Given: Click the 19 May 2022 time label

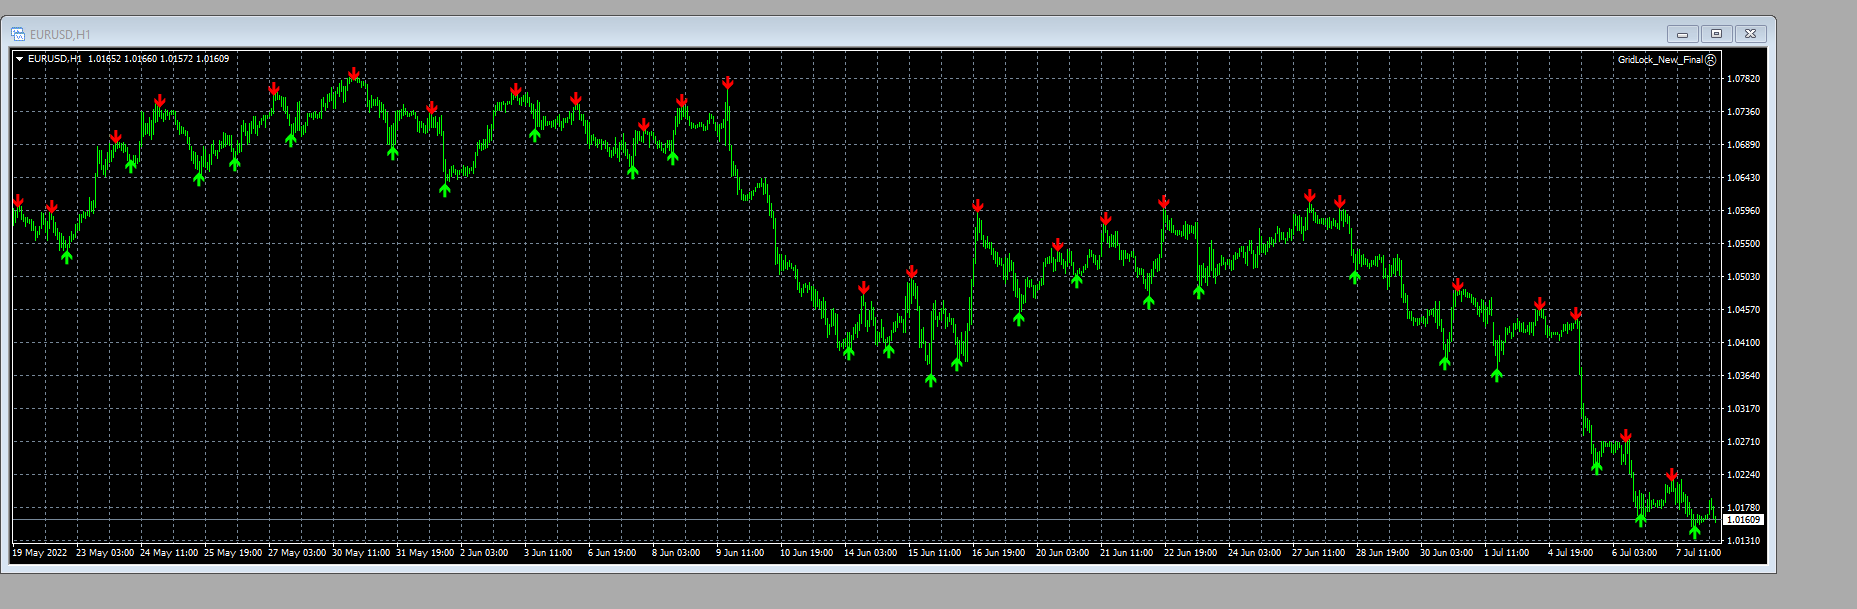Looking at the screenshot, I should coord(40,553).
